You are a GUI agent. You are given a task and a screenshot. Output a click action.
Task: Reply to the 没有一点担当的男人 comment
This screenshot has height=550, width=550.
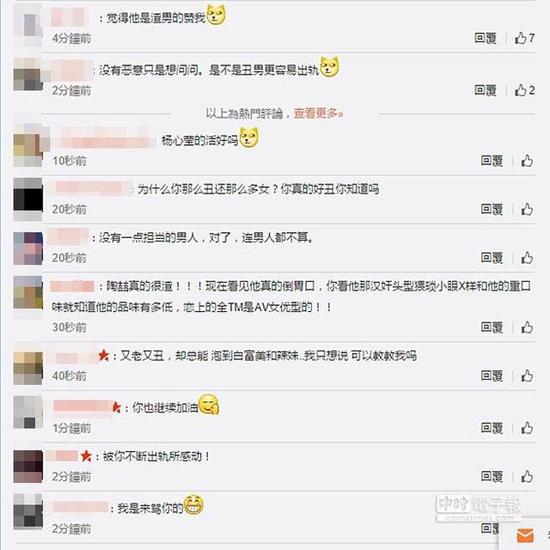point(491,258)
